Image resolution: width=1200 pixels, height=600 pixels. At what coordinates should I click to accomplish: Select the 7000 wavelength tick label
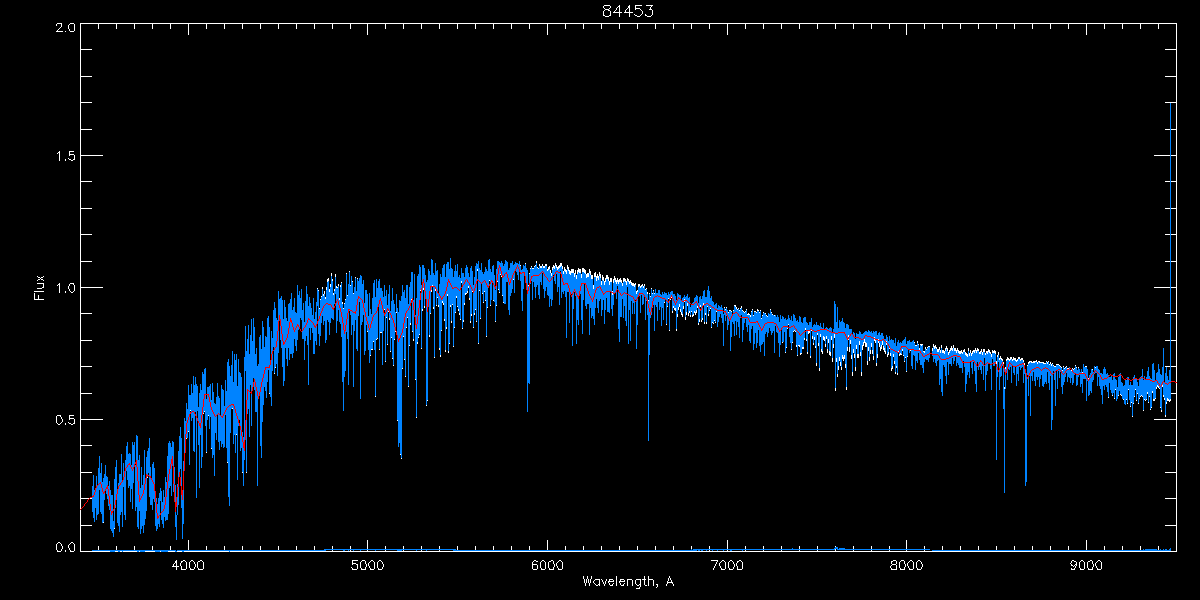tap(727, 564)
